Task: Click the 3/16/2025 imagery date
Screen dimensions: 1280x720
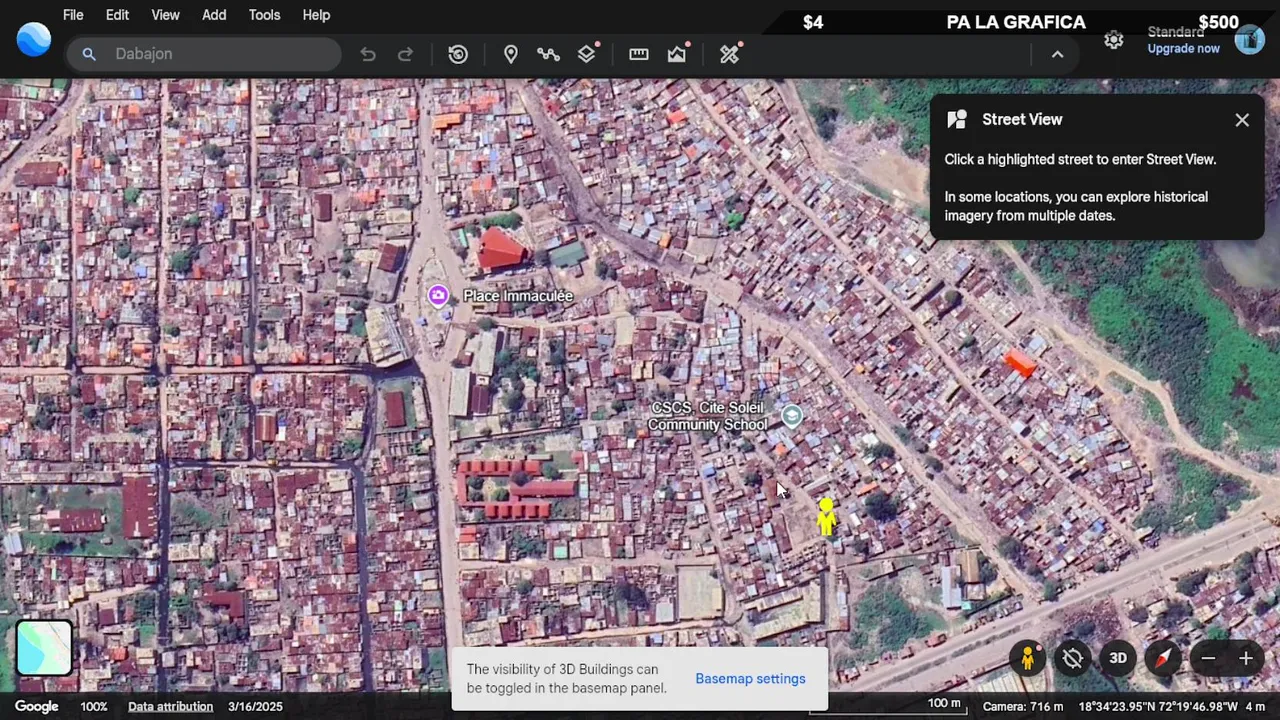Action: point(255,707)
